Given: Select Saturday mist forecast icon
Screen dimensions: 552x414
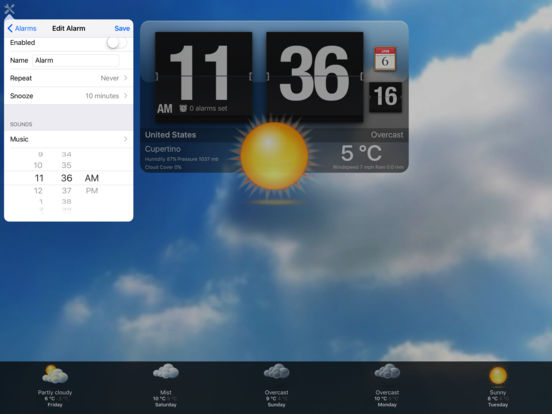Looking at the screenshot, I should [166, 371].
